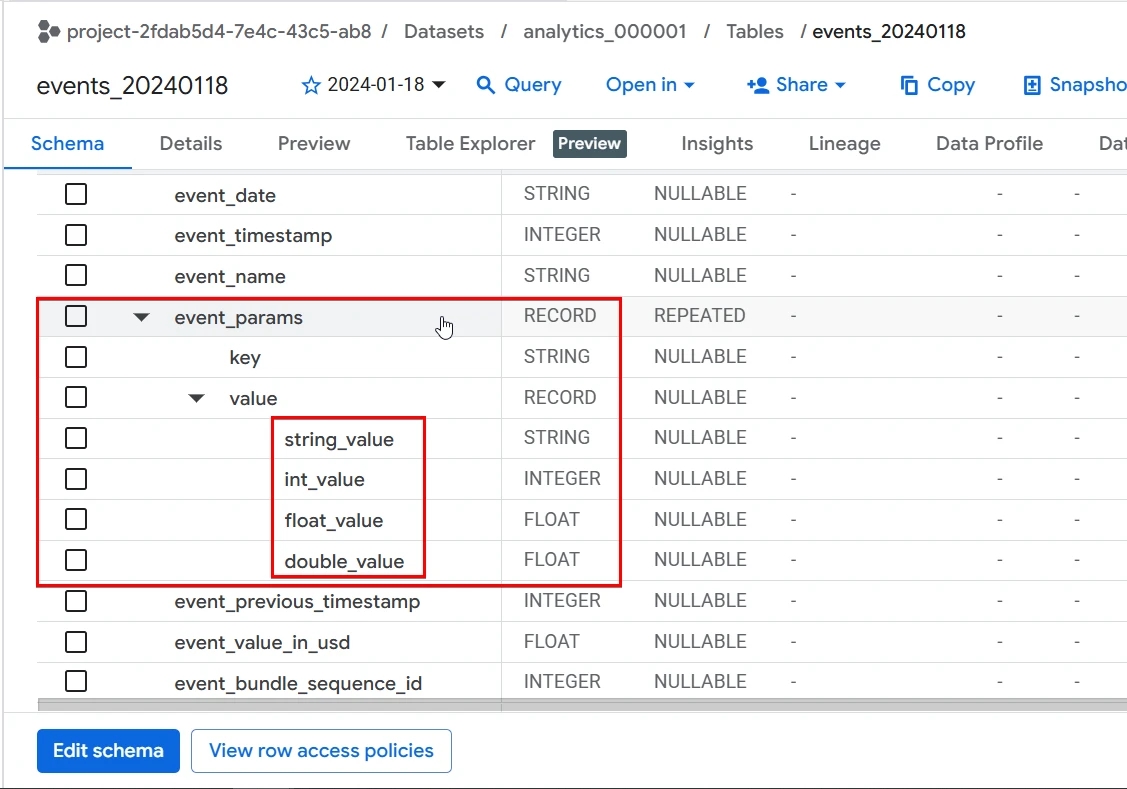Click the event_name field name
The width and height of the screenshot is (1127, 789).
pyautogui.click(x=230, y=277)
